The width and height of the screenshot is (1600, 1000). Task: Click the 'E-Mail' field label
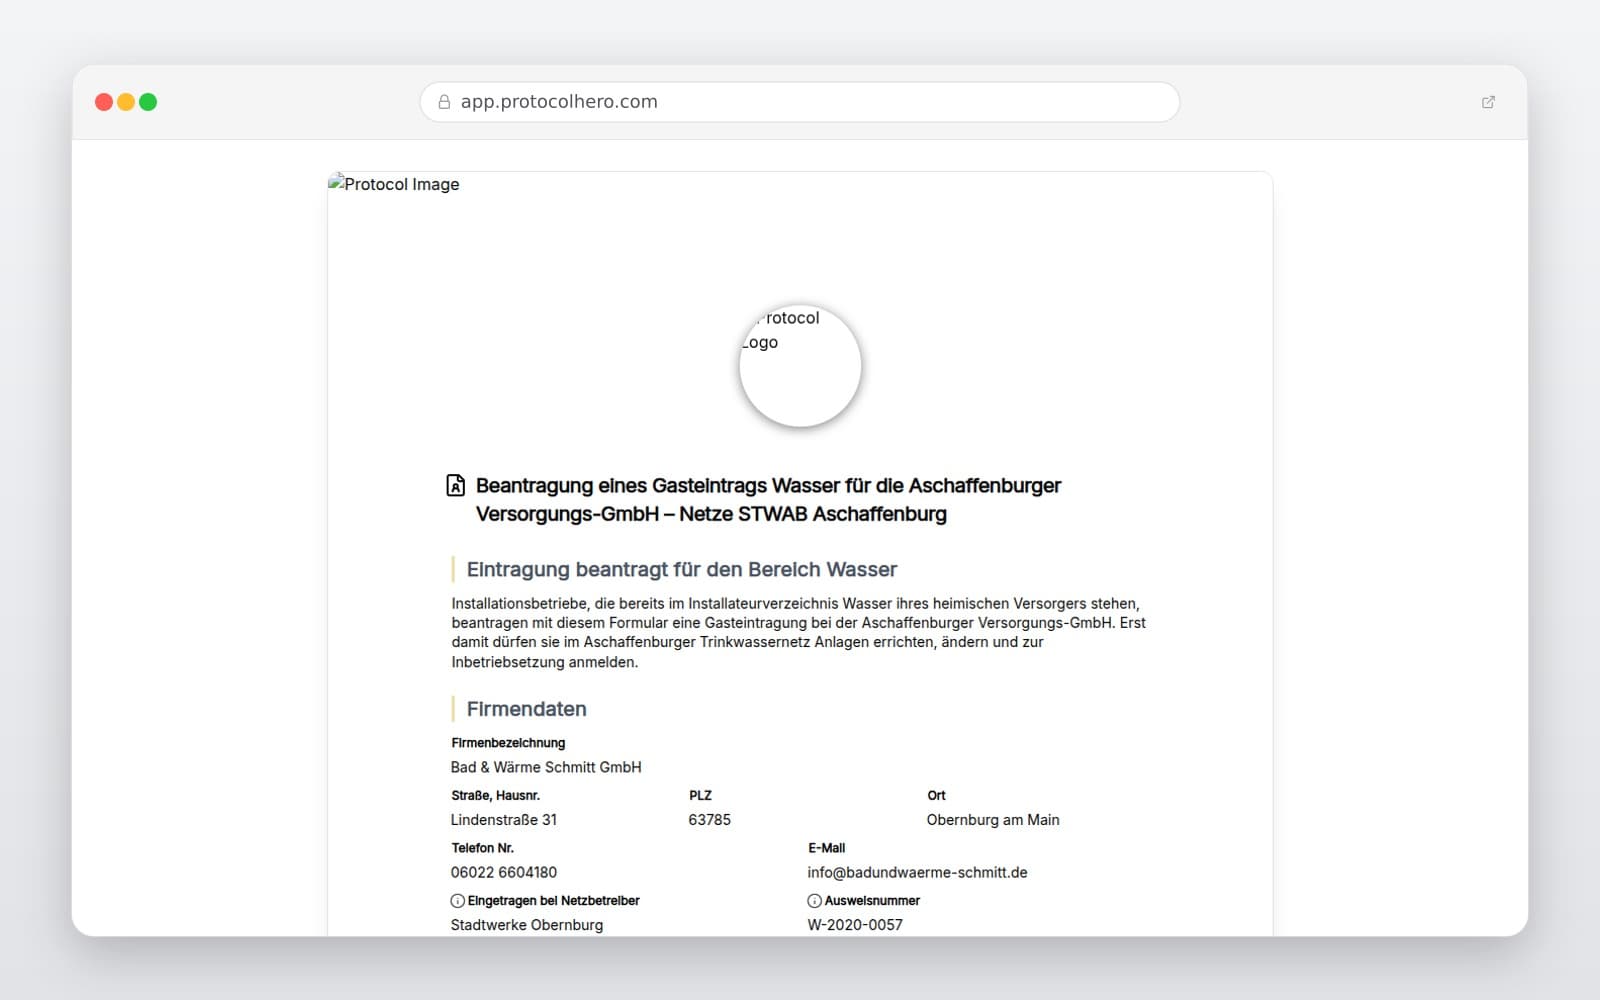point(827,848)
